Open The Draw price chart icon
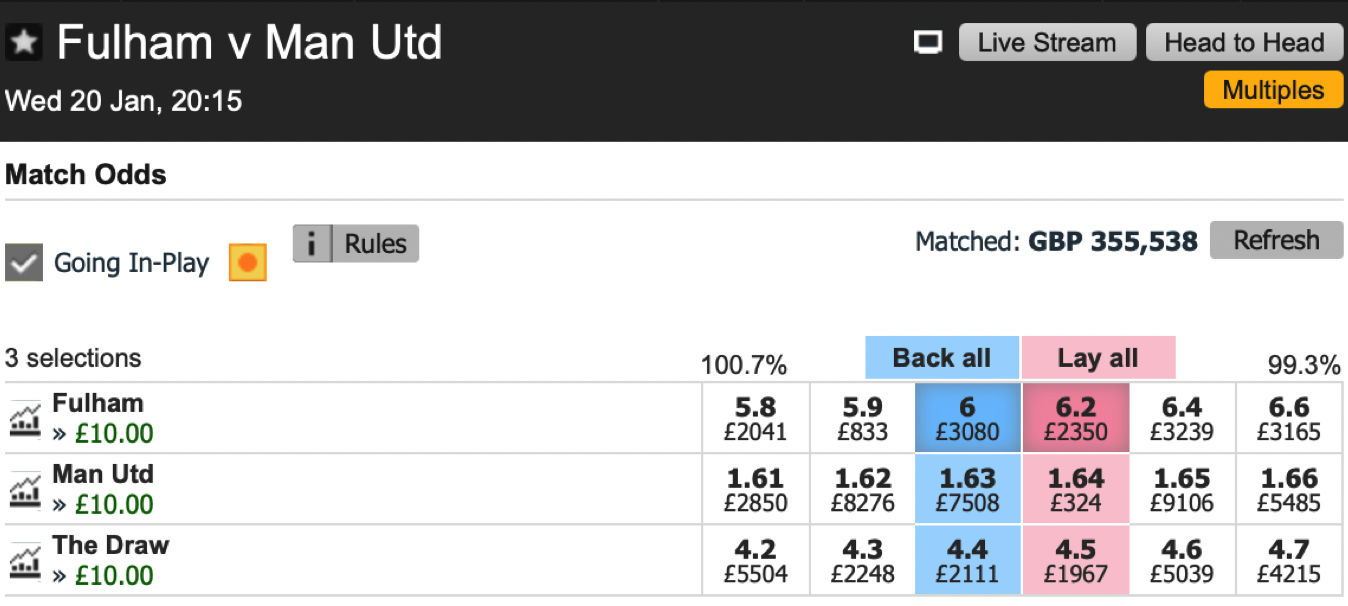 pos(25,561)
